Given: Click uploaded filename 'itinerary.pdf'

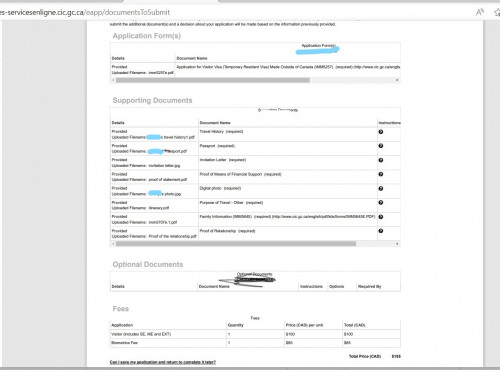Looking at the screenshot, I should (x=159, y=208).
